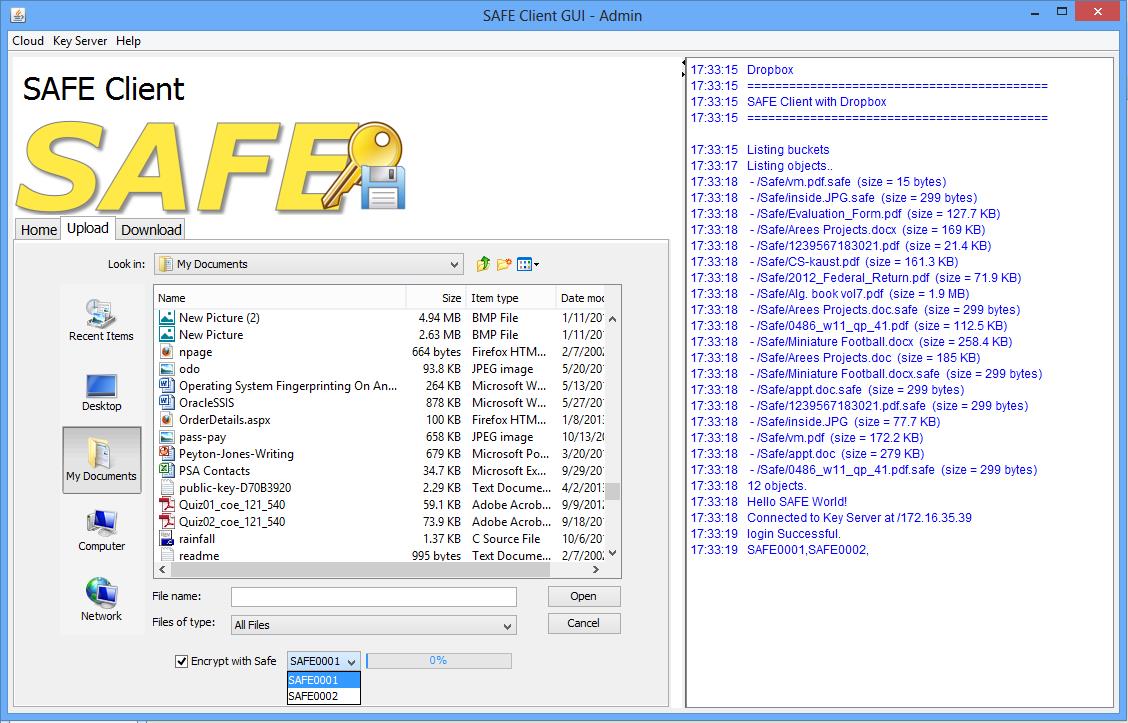Select the file named public-key-D70B3920
Image resolution: width=1128 pixels, height=723 pixels.
(235, 488)
